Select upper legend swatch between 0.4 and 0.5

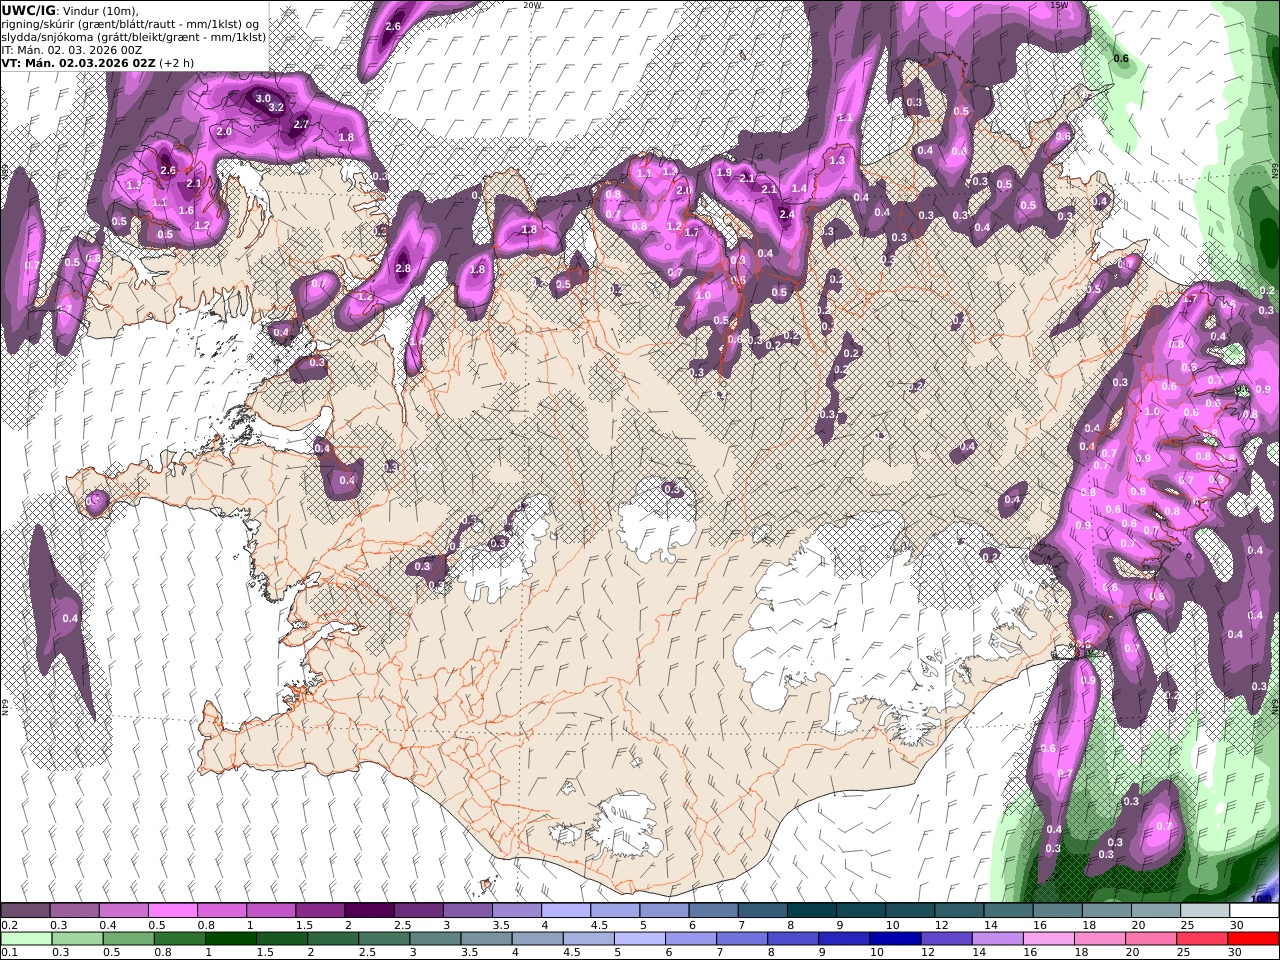(123, 911)
